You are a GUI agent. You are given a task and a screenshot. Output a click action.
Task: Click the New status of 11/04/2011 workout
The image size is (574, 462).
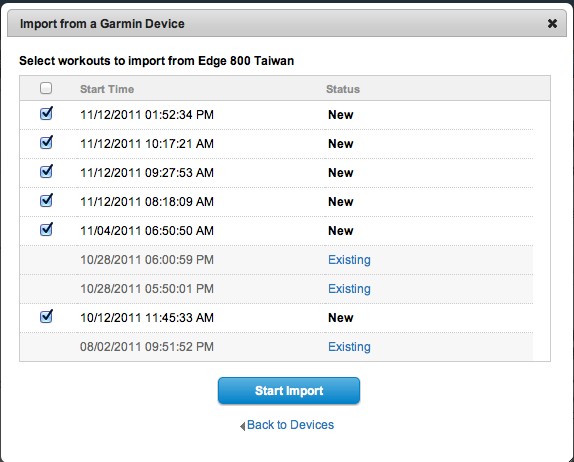340,231
